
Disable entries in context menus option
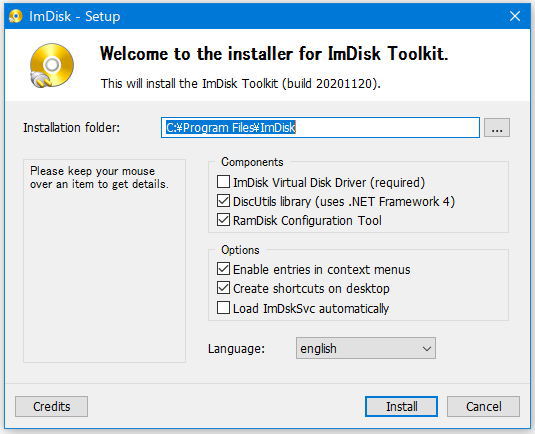coord(223,269)
